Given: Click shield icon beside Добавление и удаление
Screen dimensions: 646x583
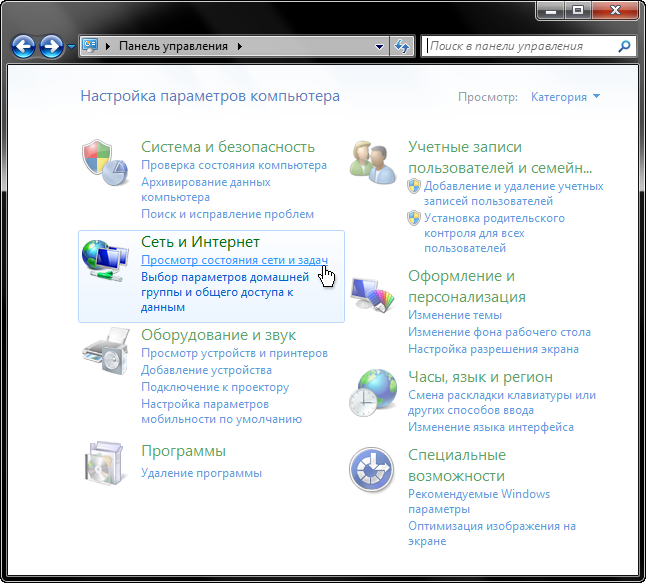Looking at the screenshot, I should point(414,186).
